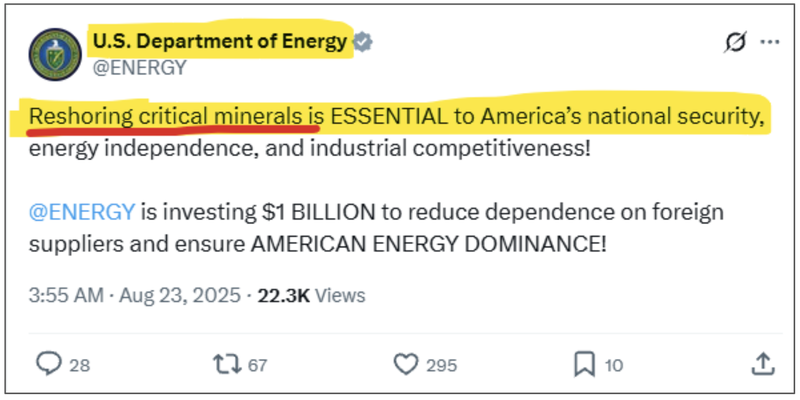Click the 28 replies count
This screenshot has width=800, height=400.
click(79, 364)
